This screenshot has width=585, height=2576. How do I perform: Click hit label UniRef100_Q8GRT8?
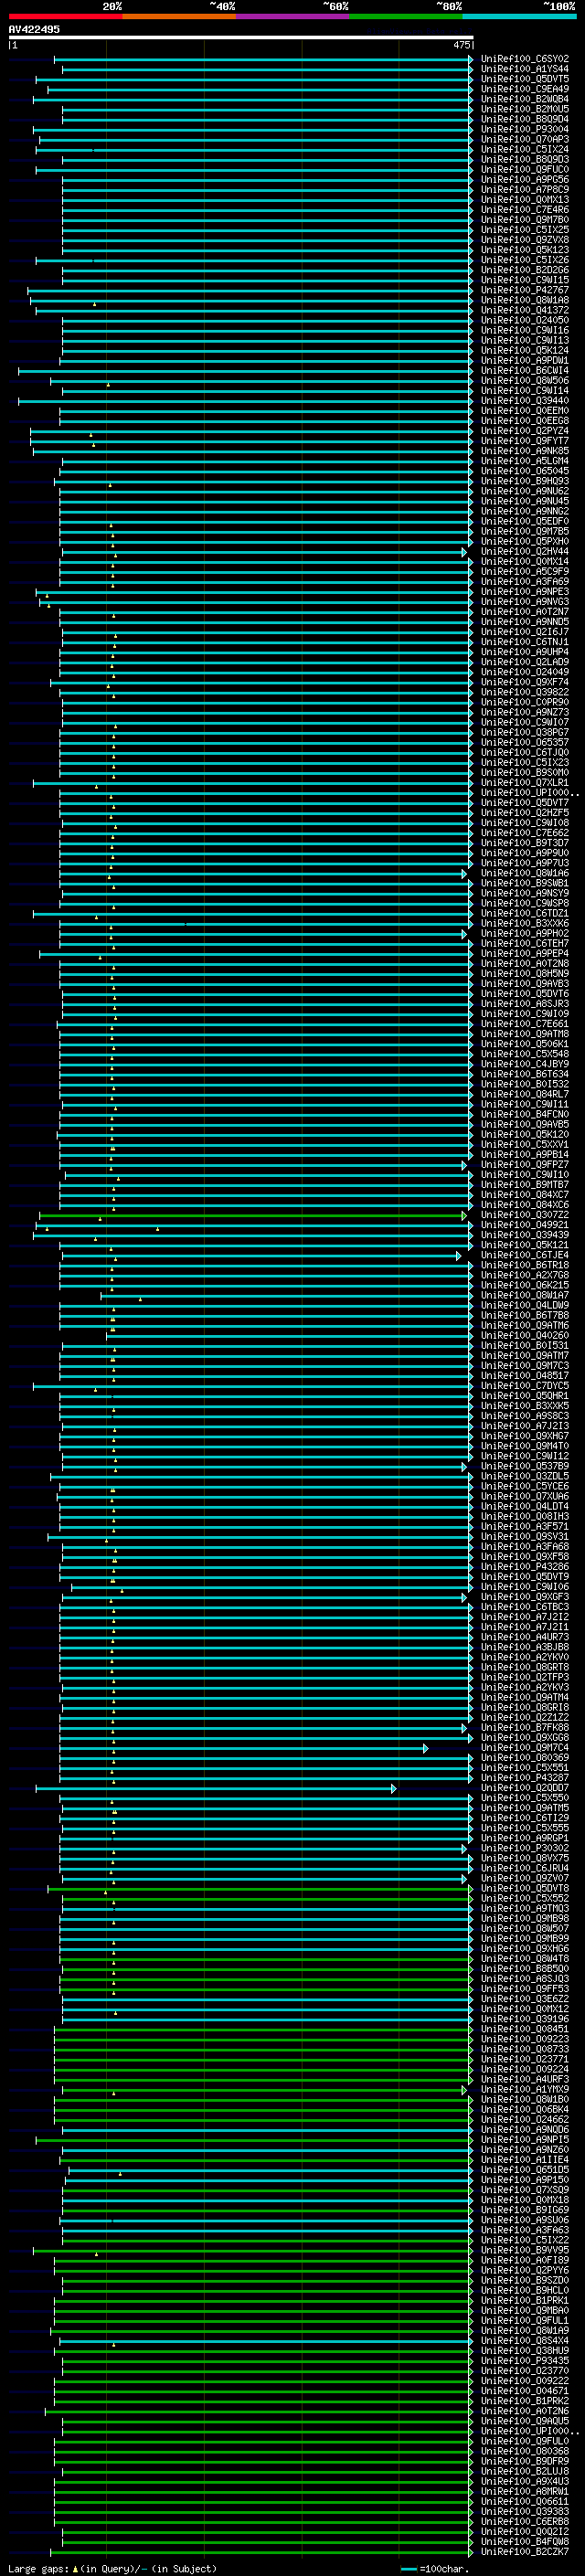tap(525, 1667)
